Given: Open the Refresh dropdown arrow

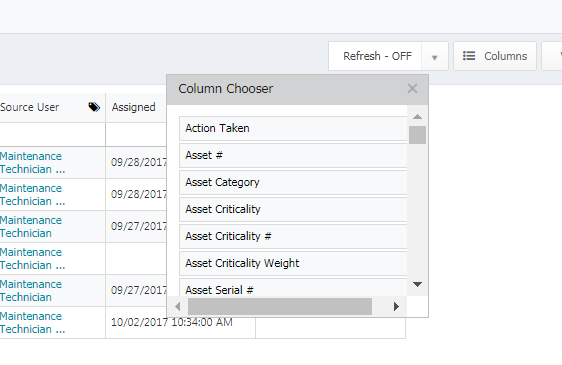Looking at the screenshot, I should pyautogui.click(x=434, y=57).
